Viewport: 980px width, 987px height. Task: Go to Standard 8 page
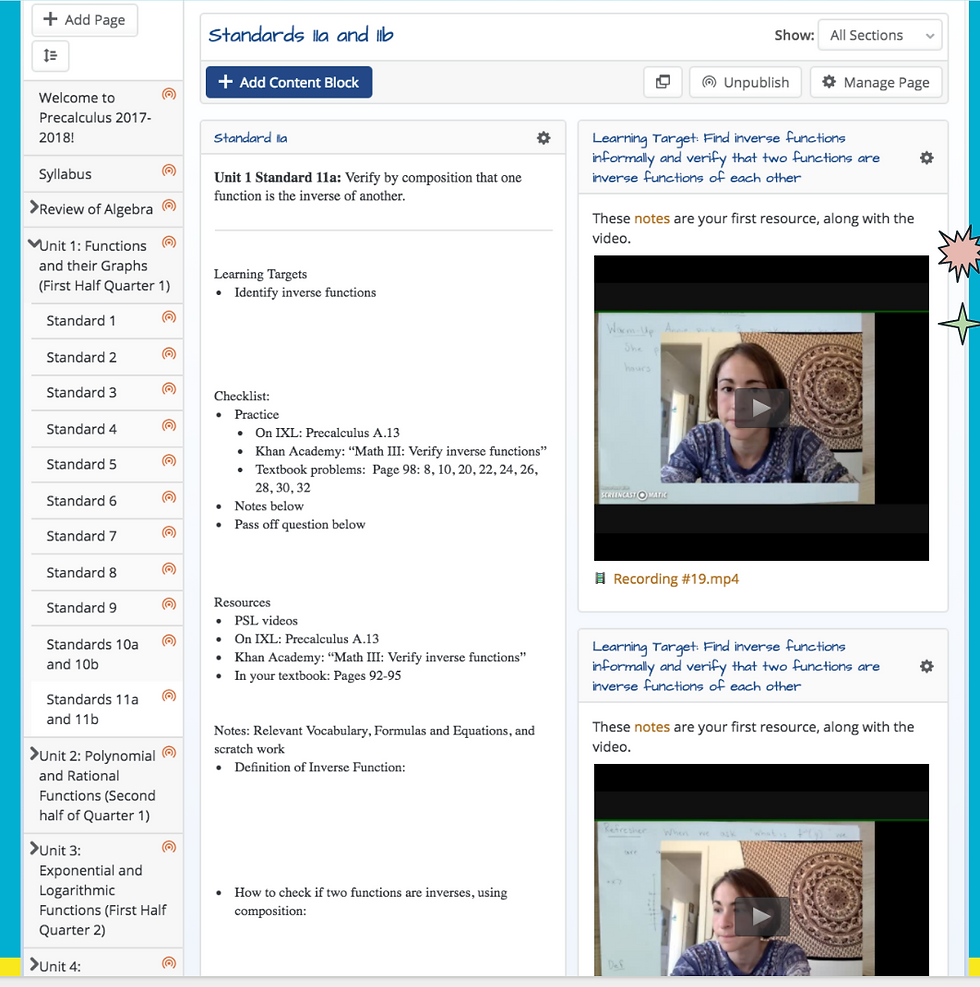81,573
